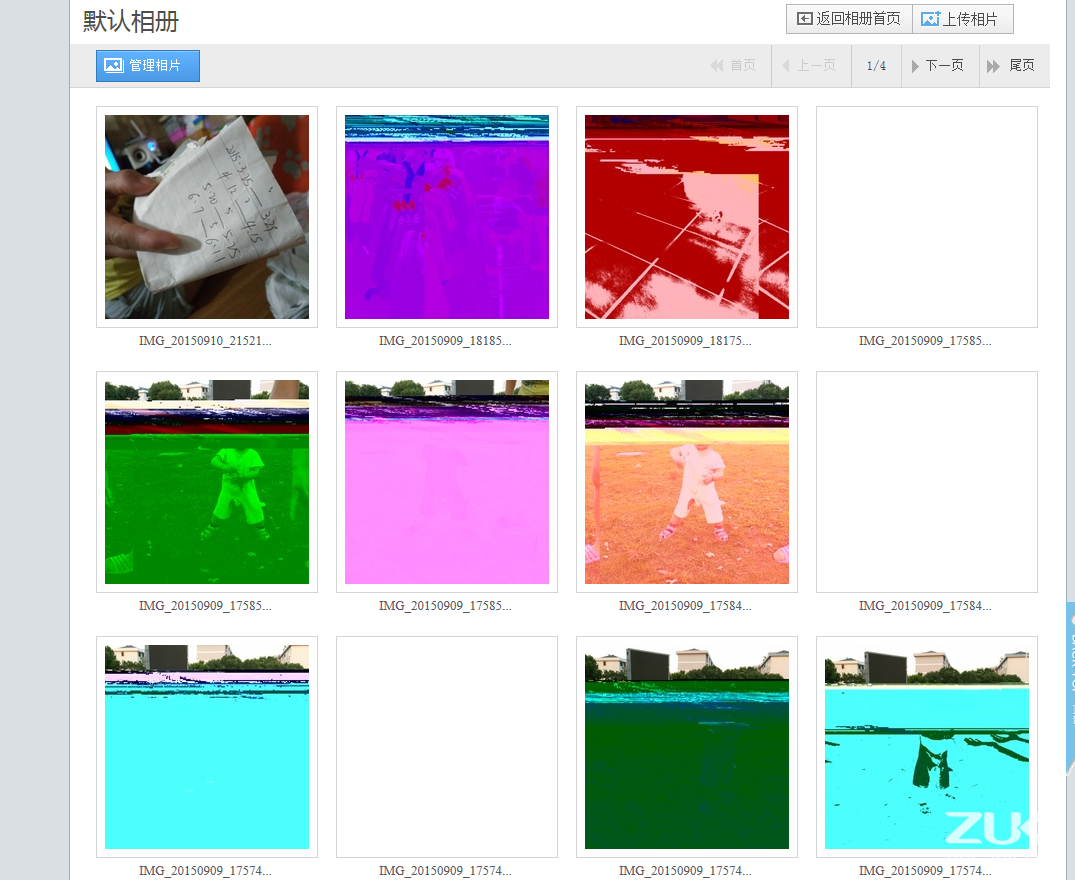Viewport: 1075px width, 880px height.
Task: Open the orange-tinted child on grass photo
Action: point(687,482)
